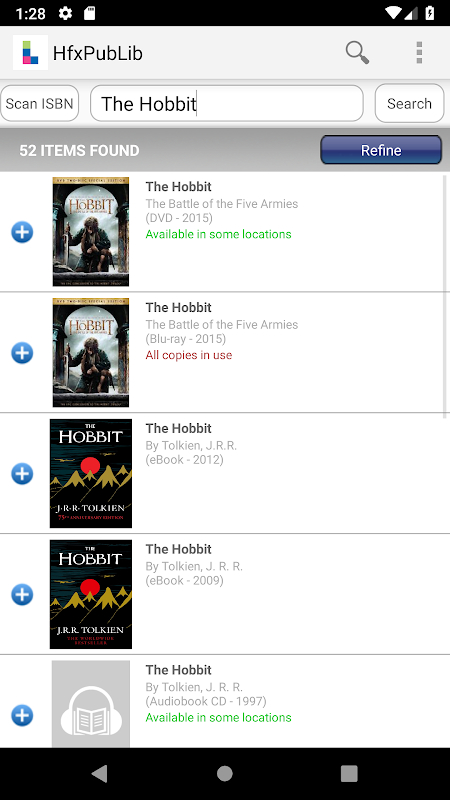Tap the magnifier search icon in header

(357, 53)
